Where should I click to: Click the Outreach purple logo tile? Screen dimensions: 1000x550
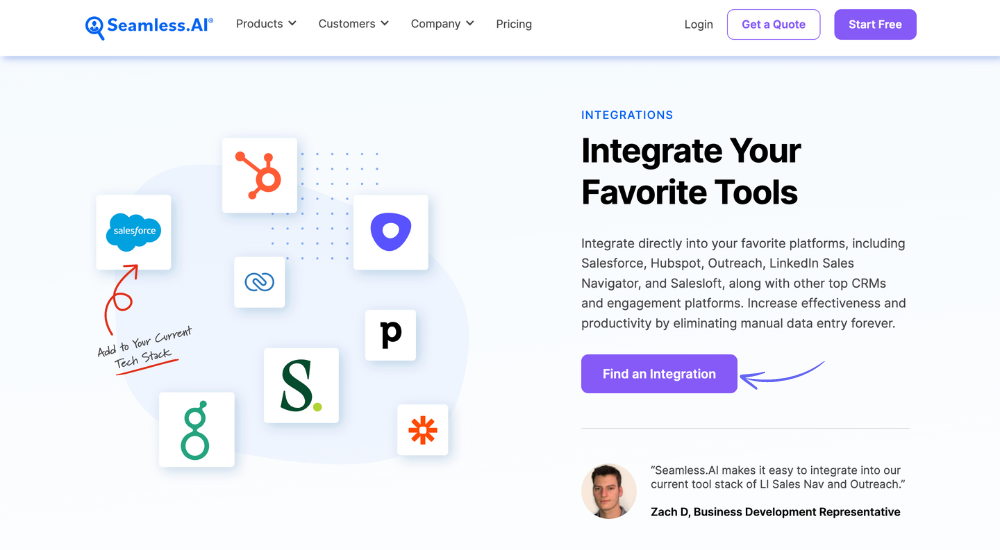pyautogui.click(x=391, y=232)
